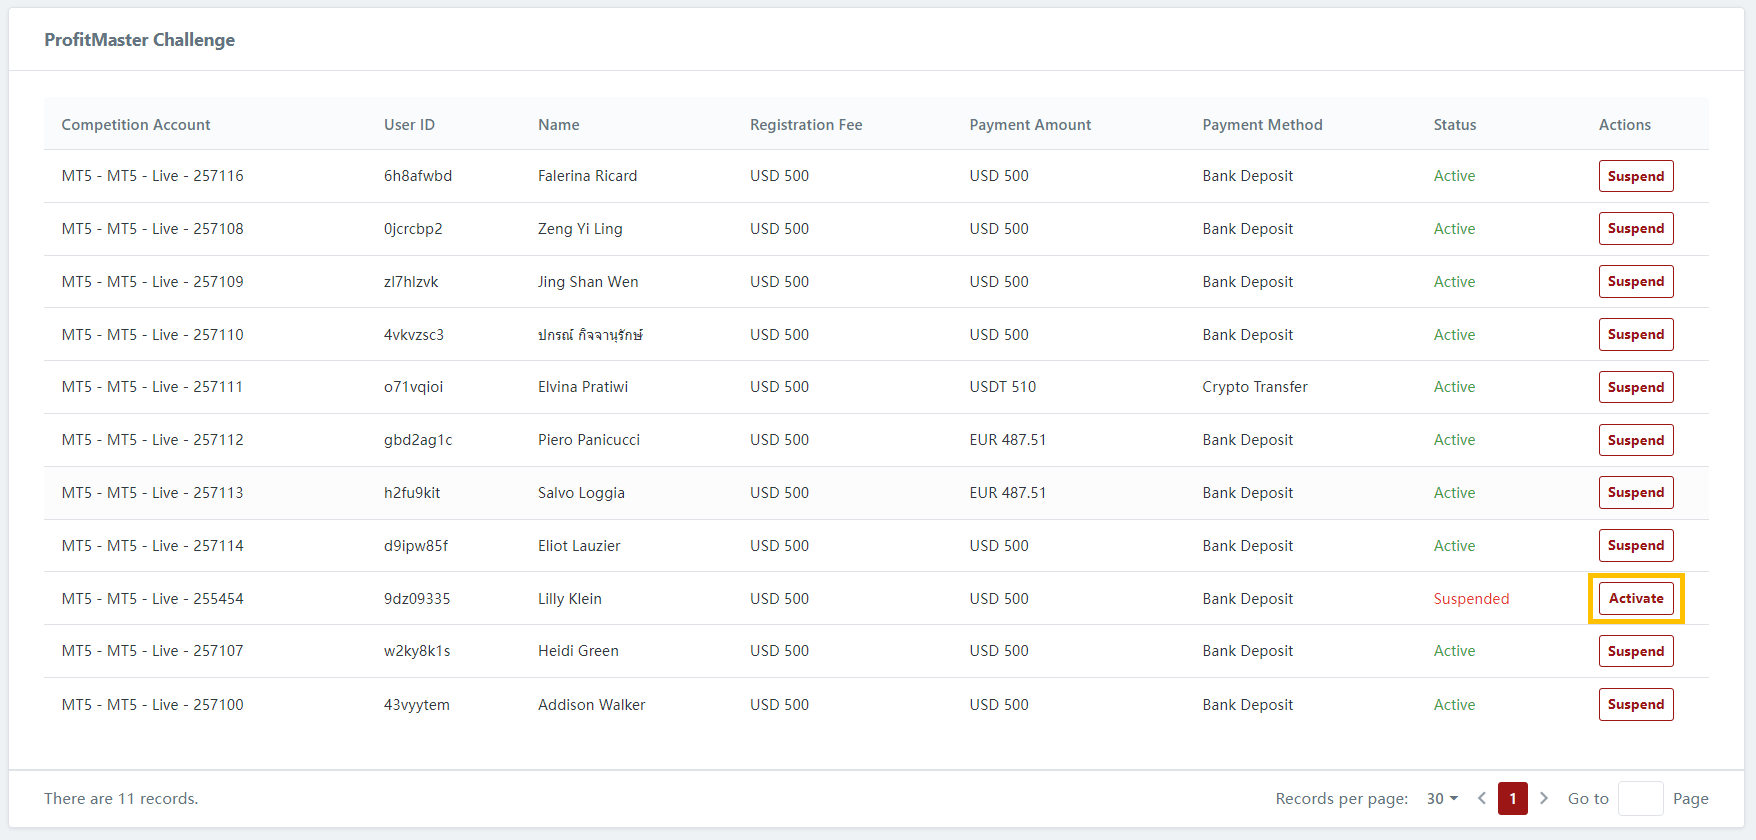Suspend Addison Walker's account

[x=1636, y=704]
